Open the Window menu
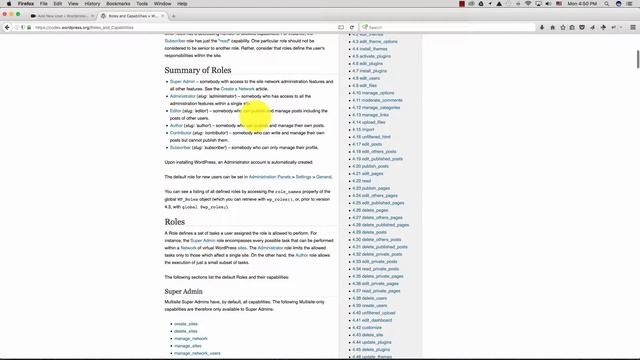640x360 pixels. (162, 4)
